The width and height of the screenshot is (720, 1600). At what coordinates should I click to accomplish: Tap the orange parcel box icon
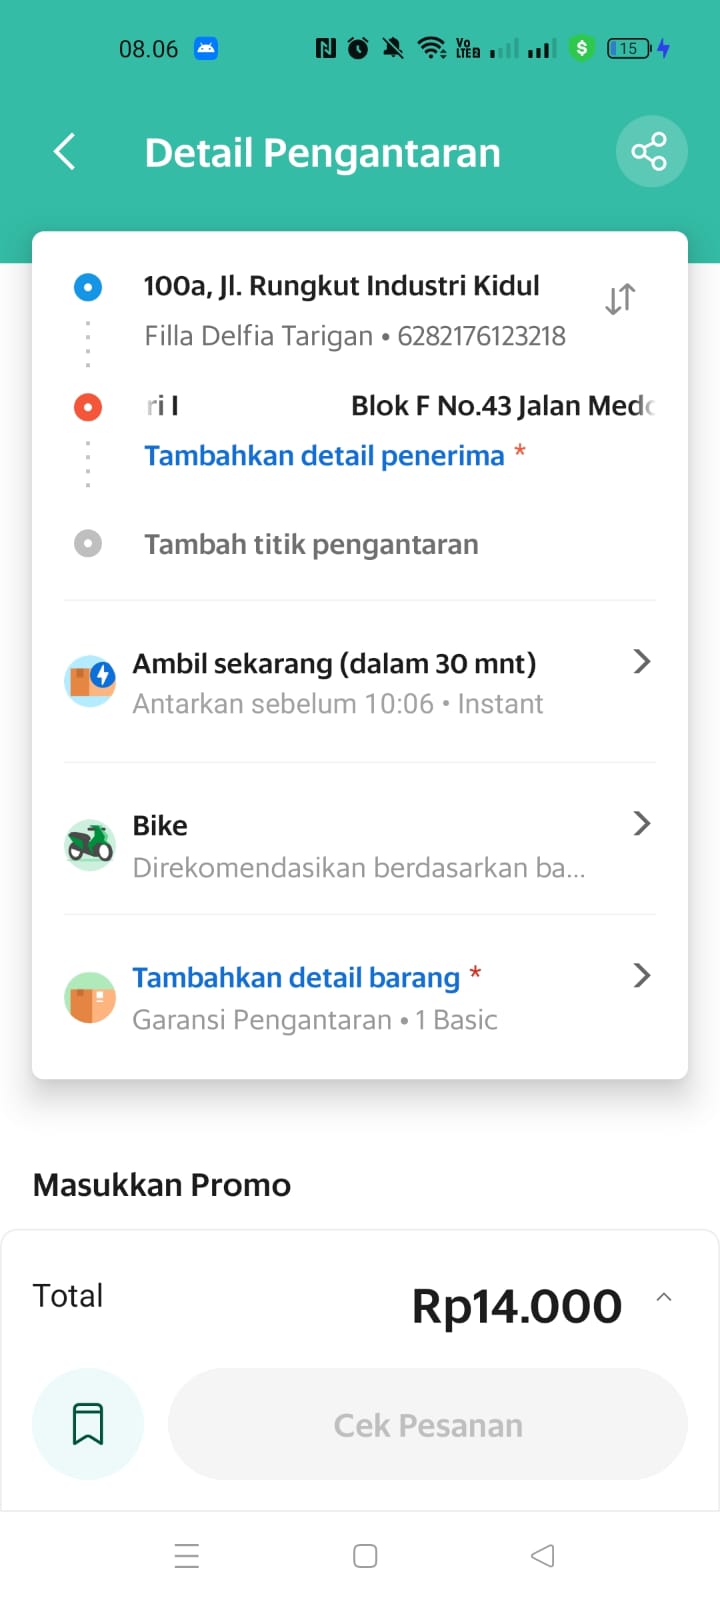(x=90, y=997)
